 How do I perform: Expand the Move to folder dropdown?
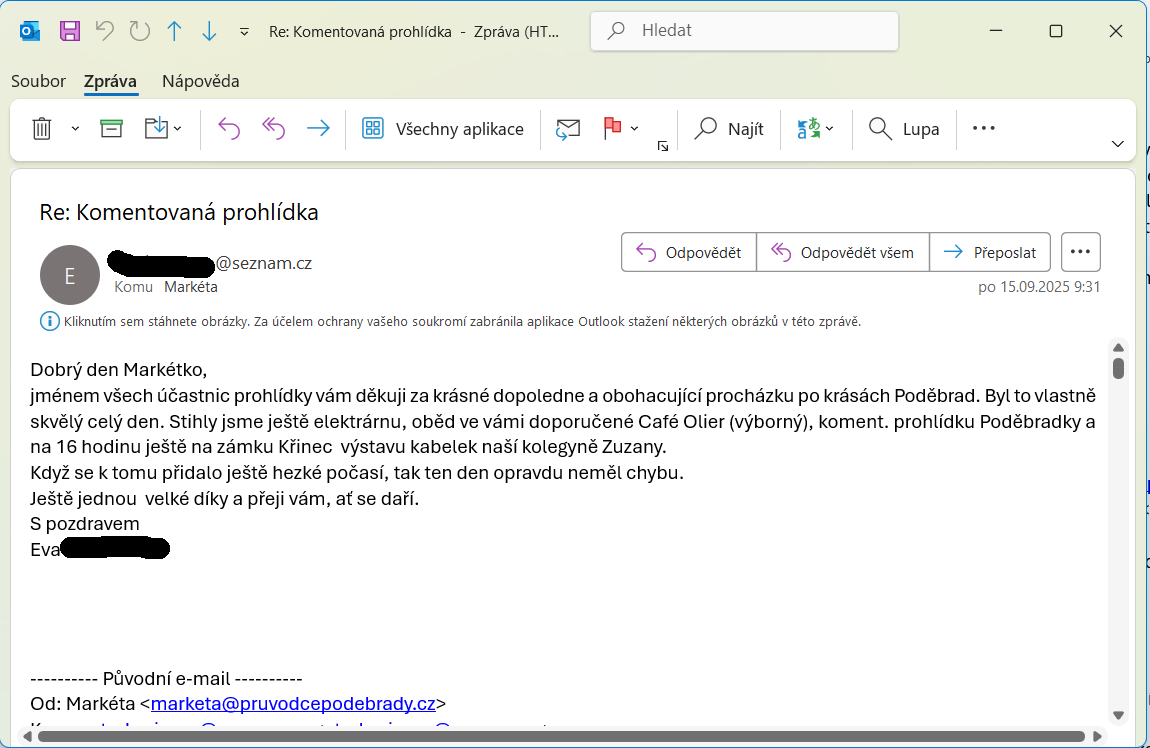coord(178,129)
